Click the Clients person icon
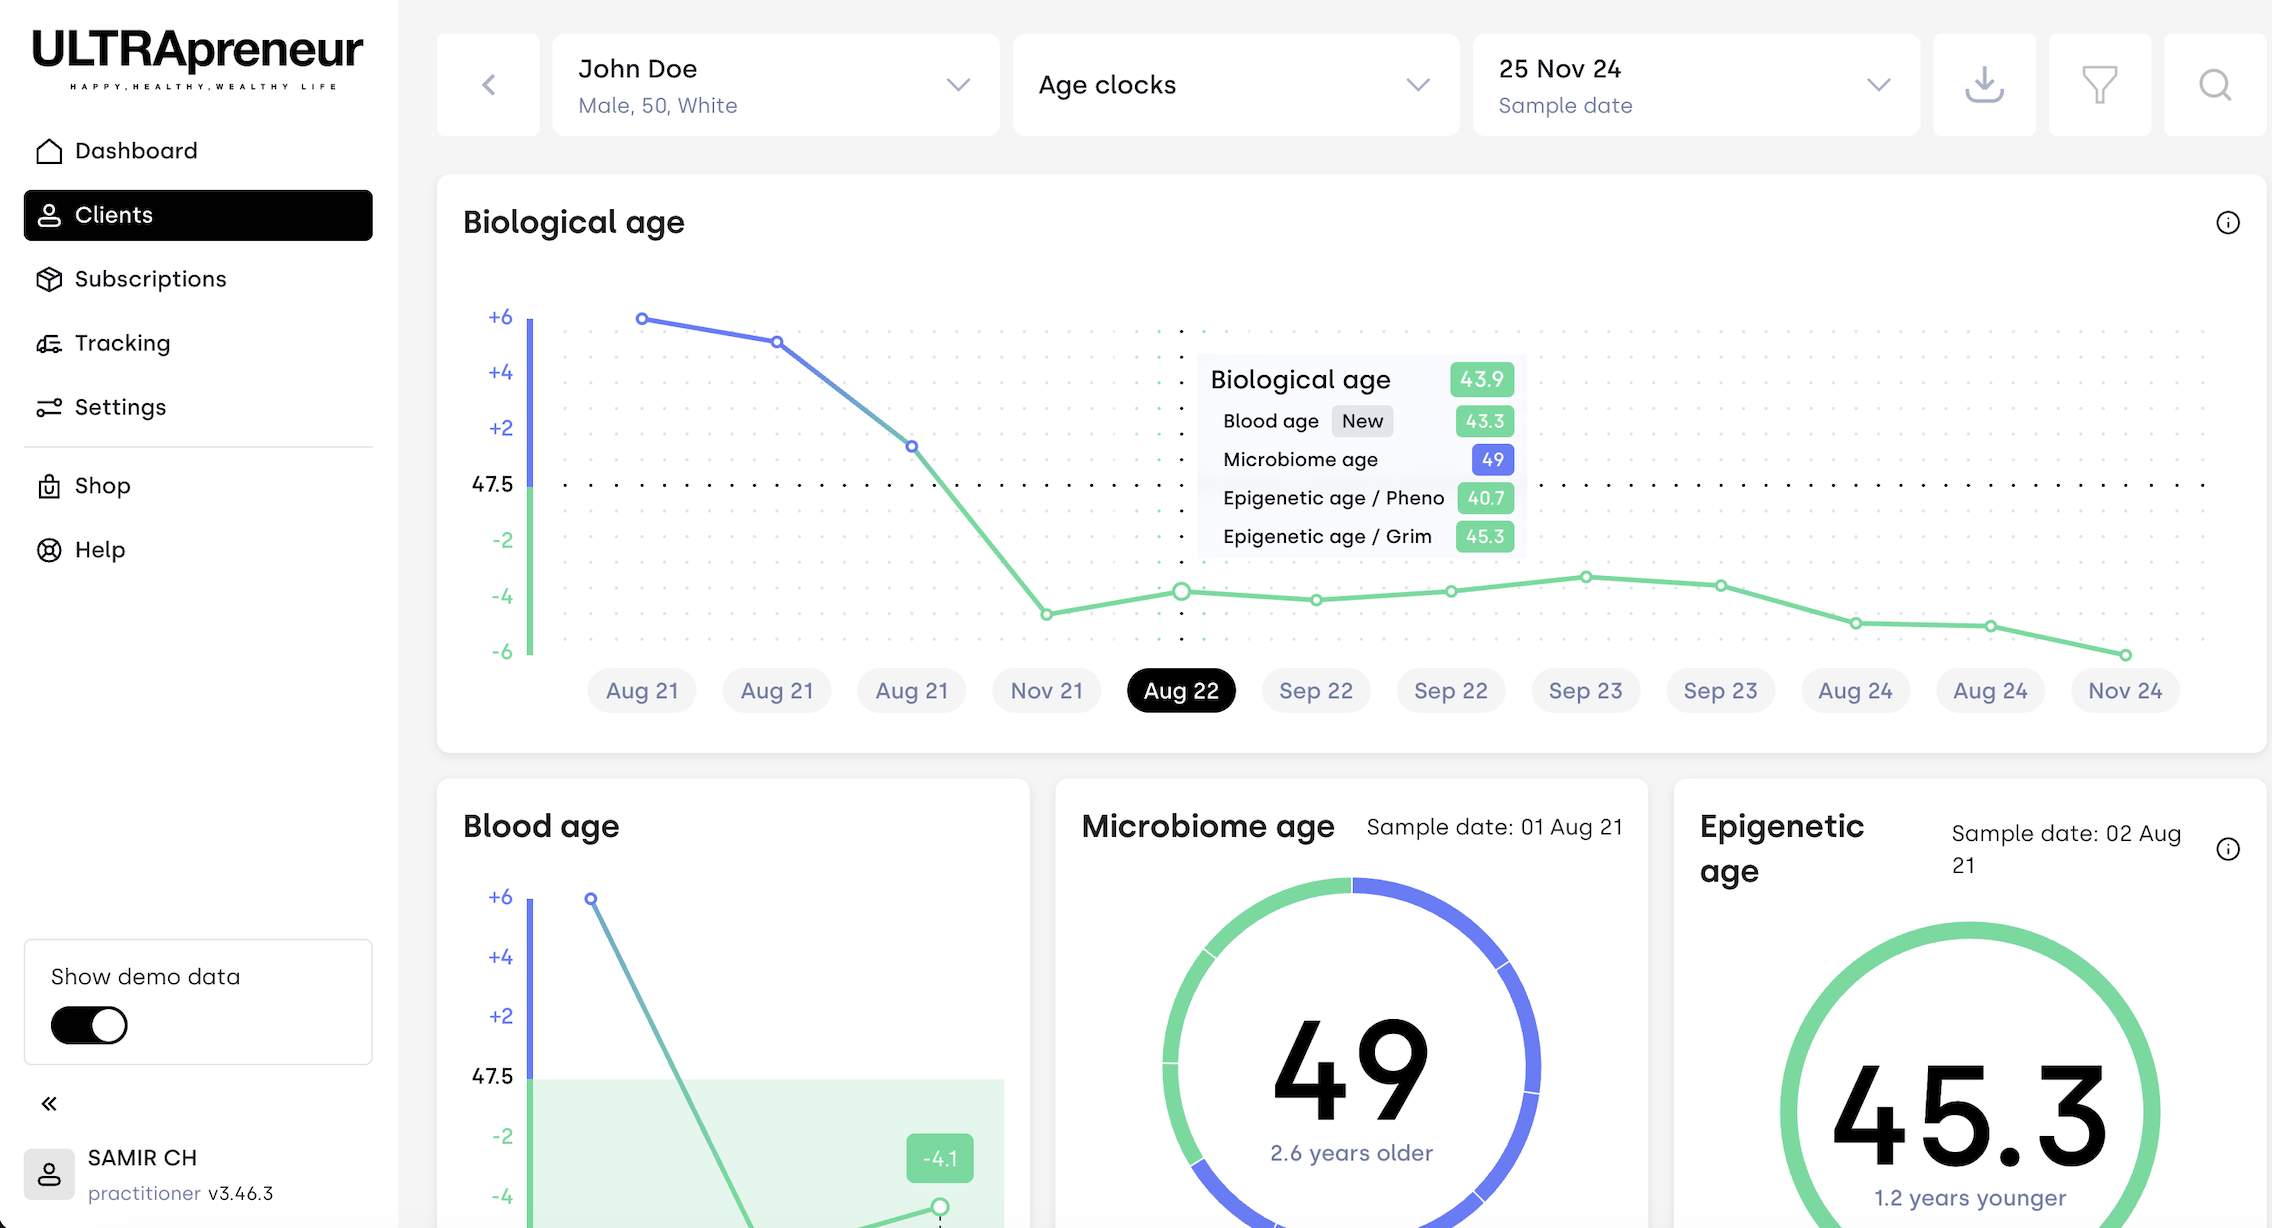 pos(49,215)
